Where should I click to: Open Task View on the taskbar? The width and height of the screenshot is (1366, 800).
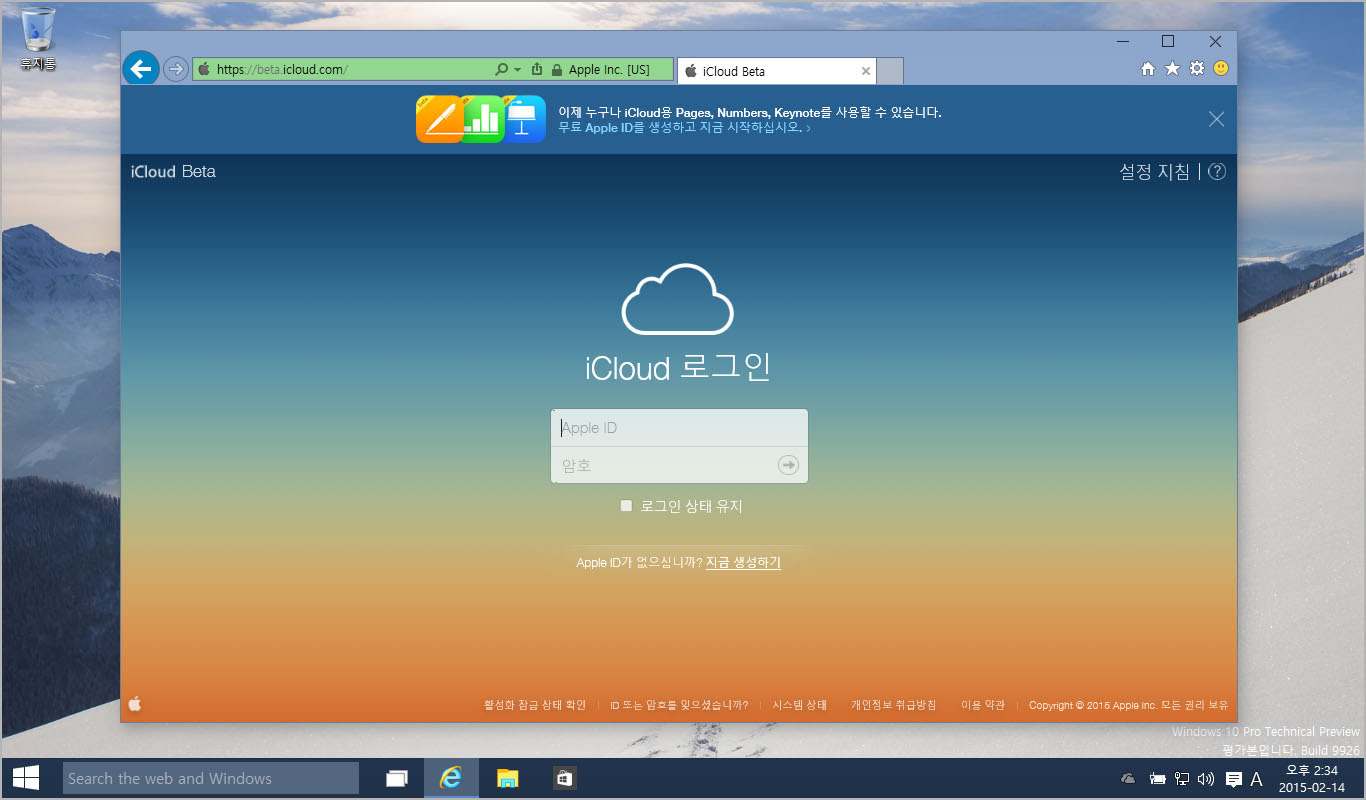click(x=397, y=778)
